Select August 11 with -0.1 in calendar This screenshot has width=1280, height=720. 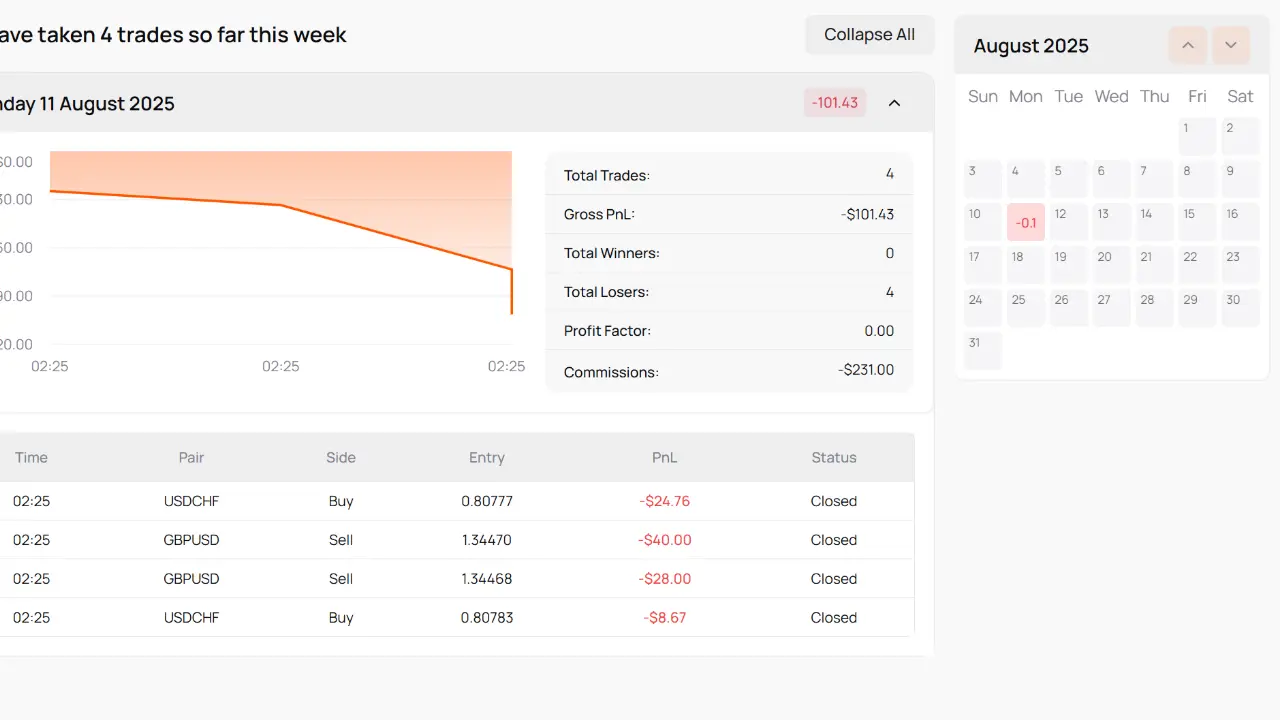(1026, 222)
